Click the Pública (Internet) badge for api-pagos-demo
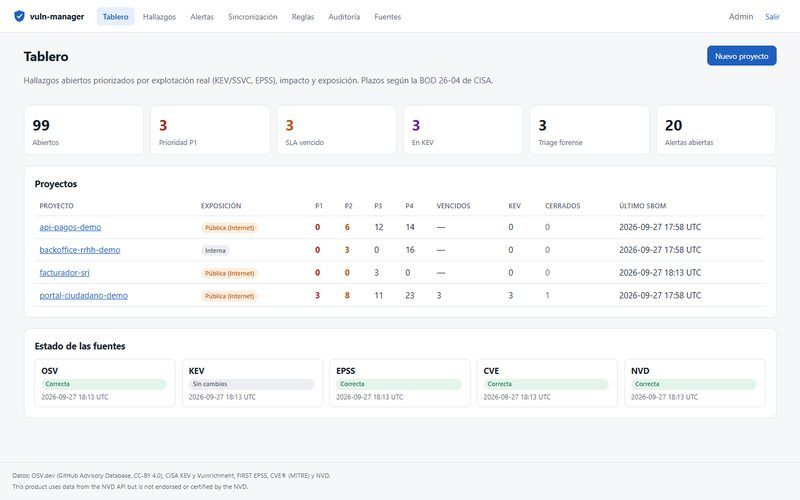This screenshot has width=800, height=500. pyautogui.click(x=230, y=228)
